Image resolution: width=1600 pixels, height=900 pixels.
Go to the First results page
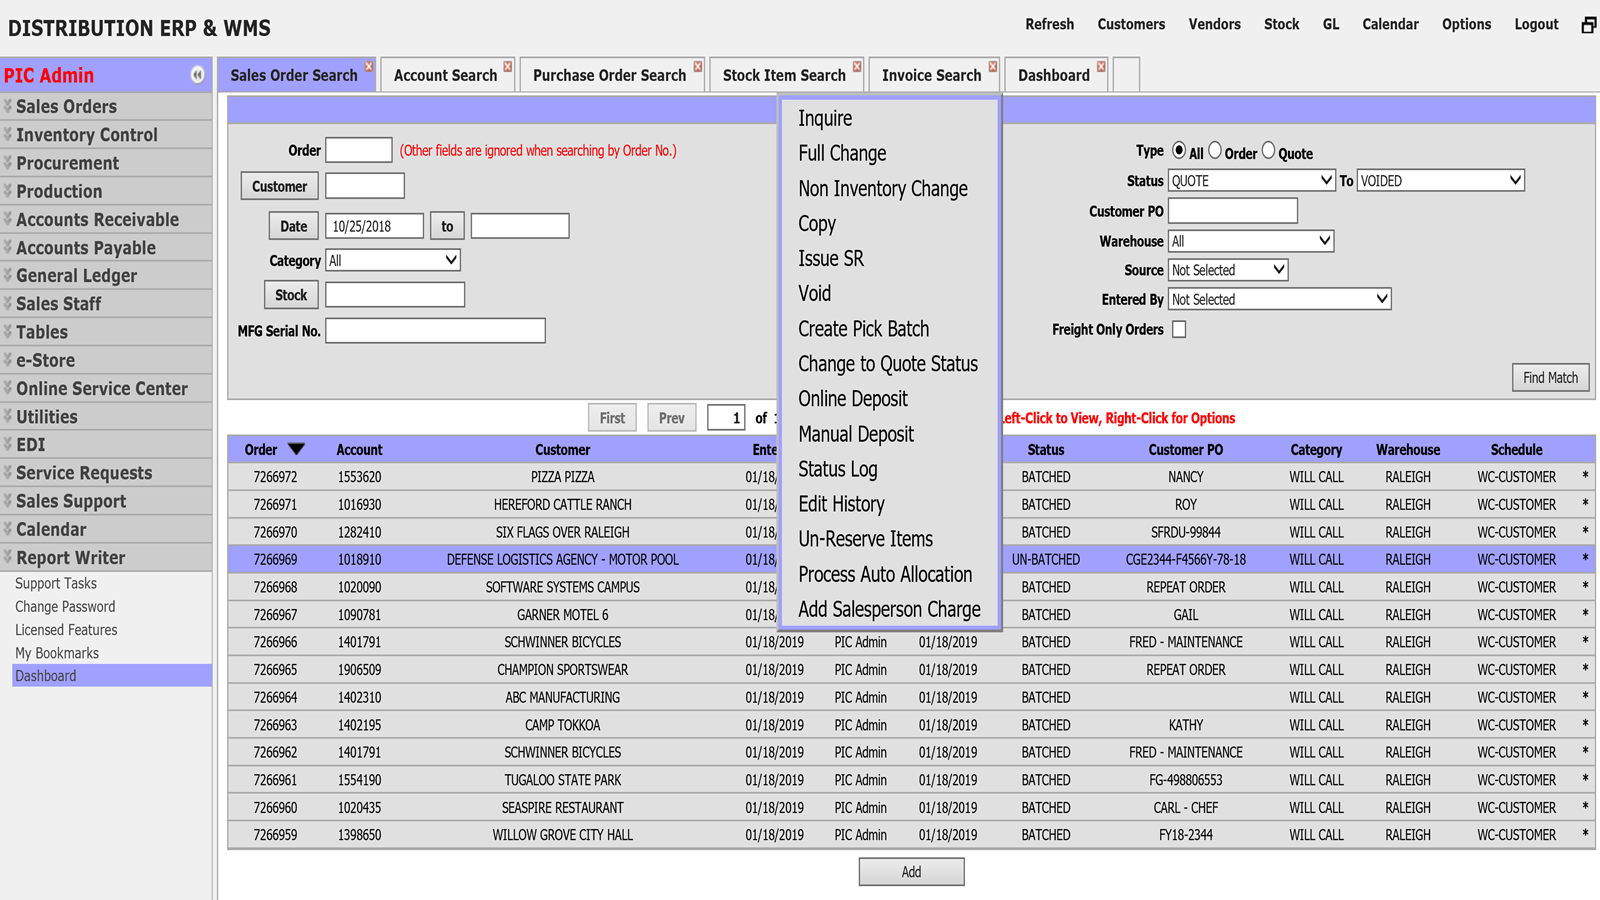coord(612,418)
